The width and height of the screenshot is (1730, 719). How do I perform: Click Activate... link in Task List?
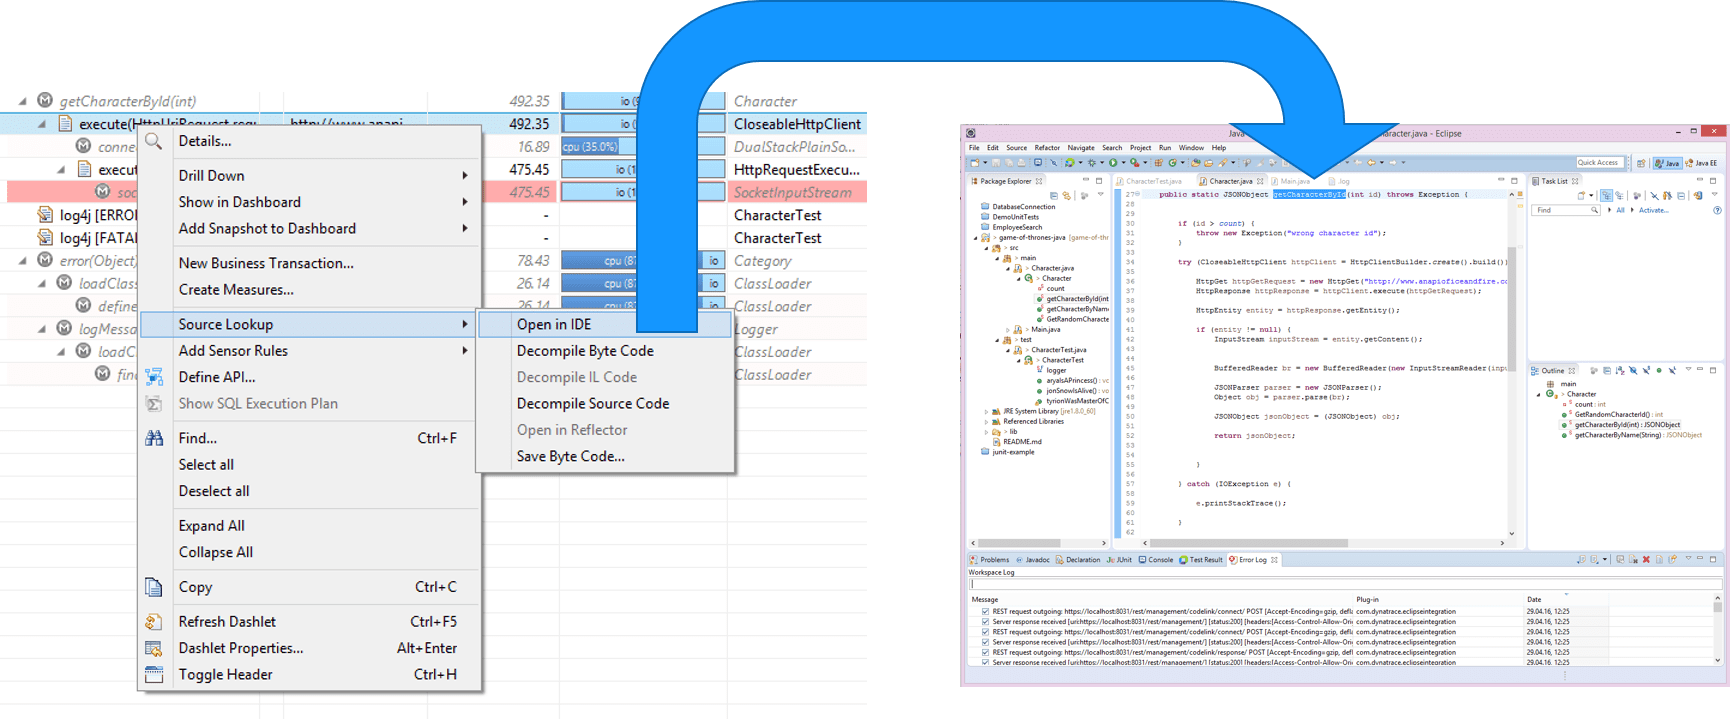click(x=1654, y=210)
